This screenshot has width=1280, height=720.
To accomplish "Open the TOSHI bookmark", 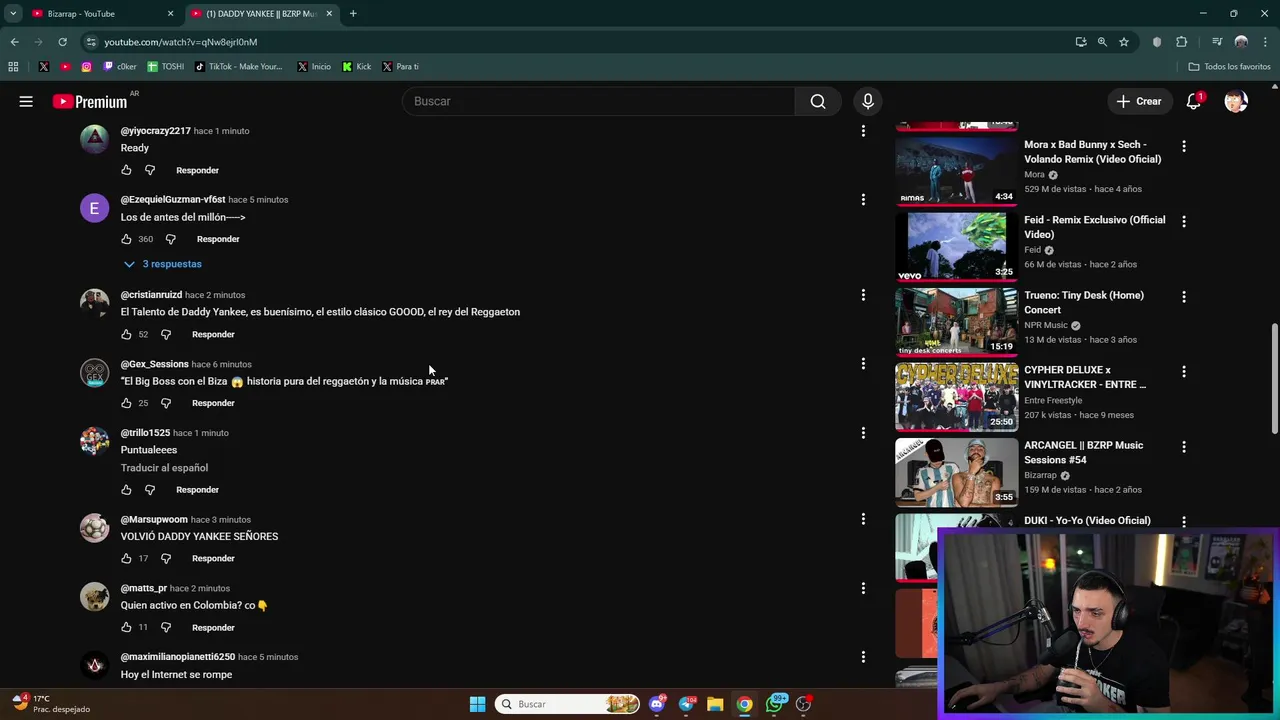I will tap(166, 67).
